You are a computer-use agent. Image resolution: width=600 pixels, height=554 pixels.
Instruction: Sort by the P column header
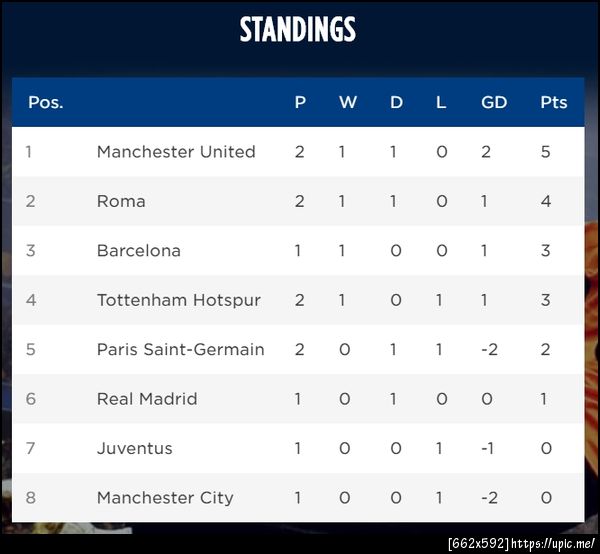click(x=300, y=102)
